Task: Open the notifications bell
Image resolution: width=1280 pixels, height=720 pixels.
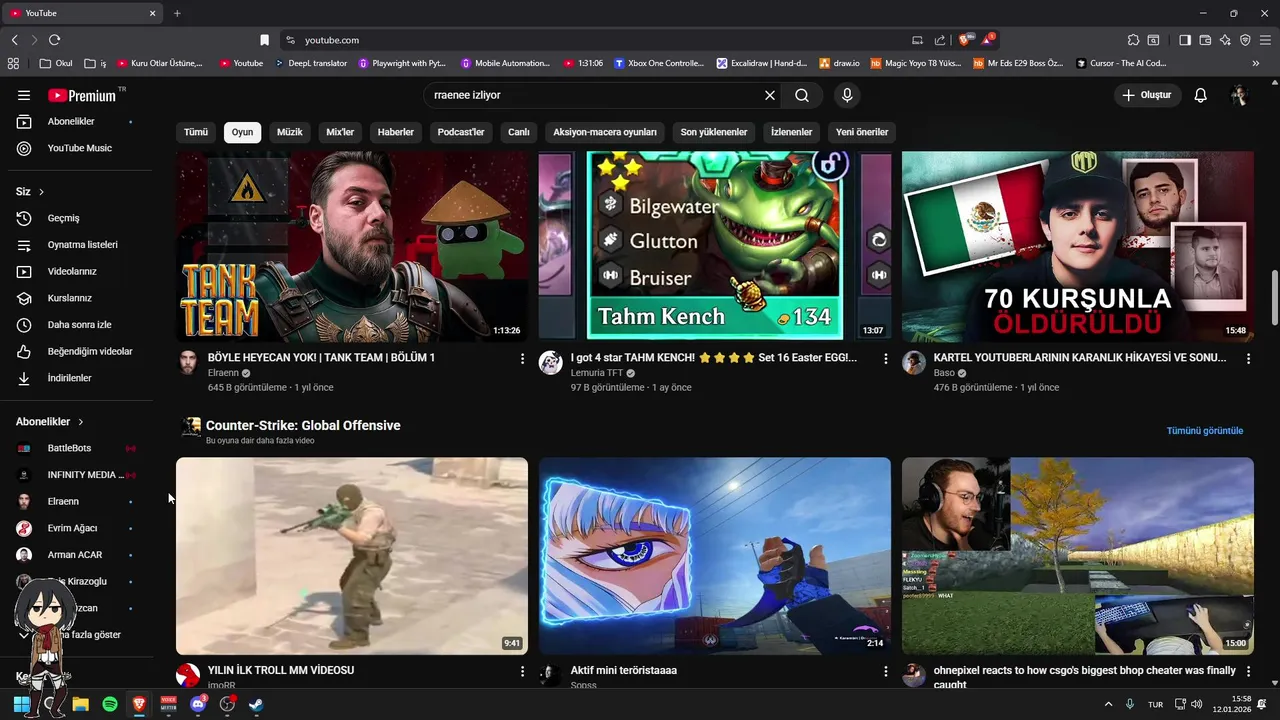Action: [x=1201, y=95]
